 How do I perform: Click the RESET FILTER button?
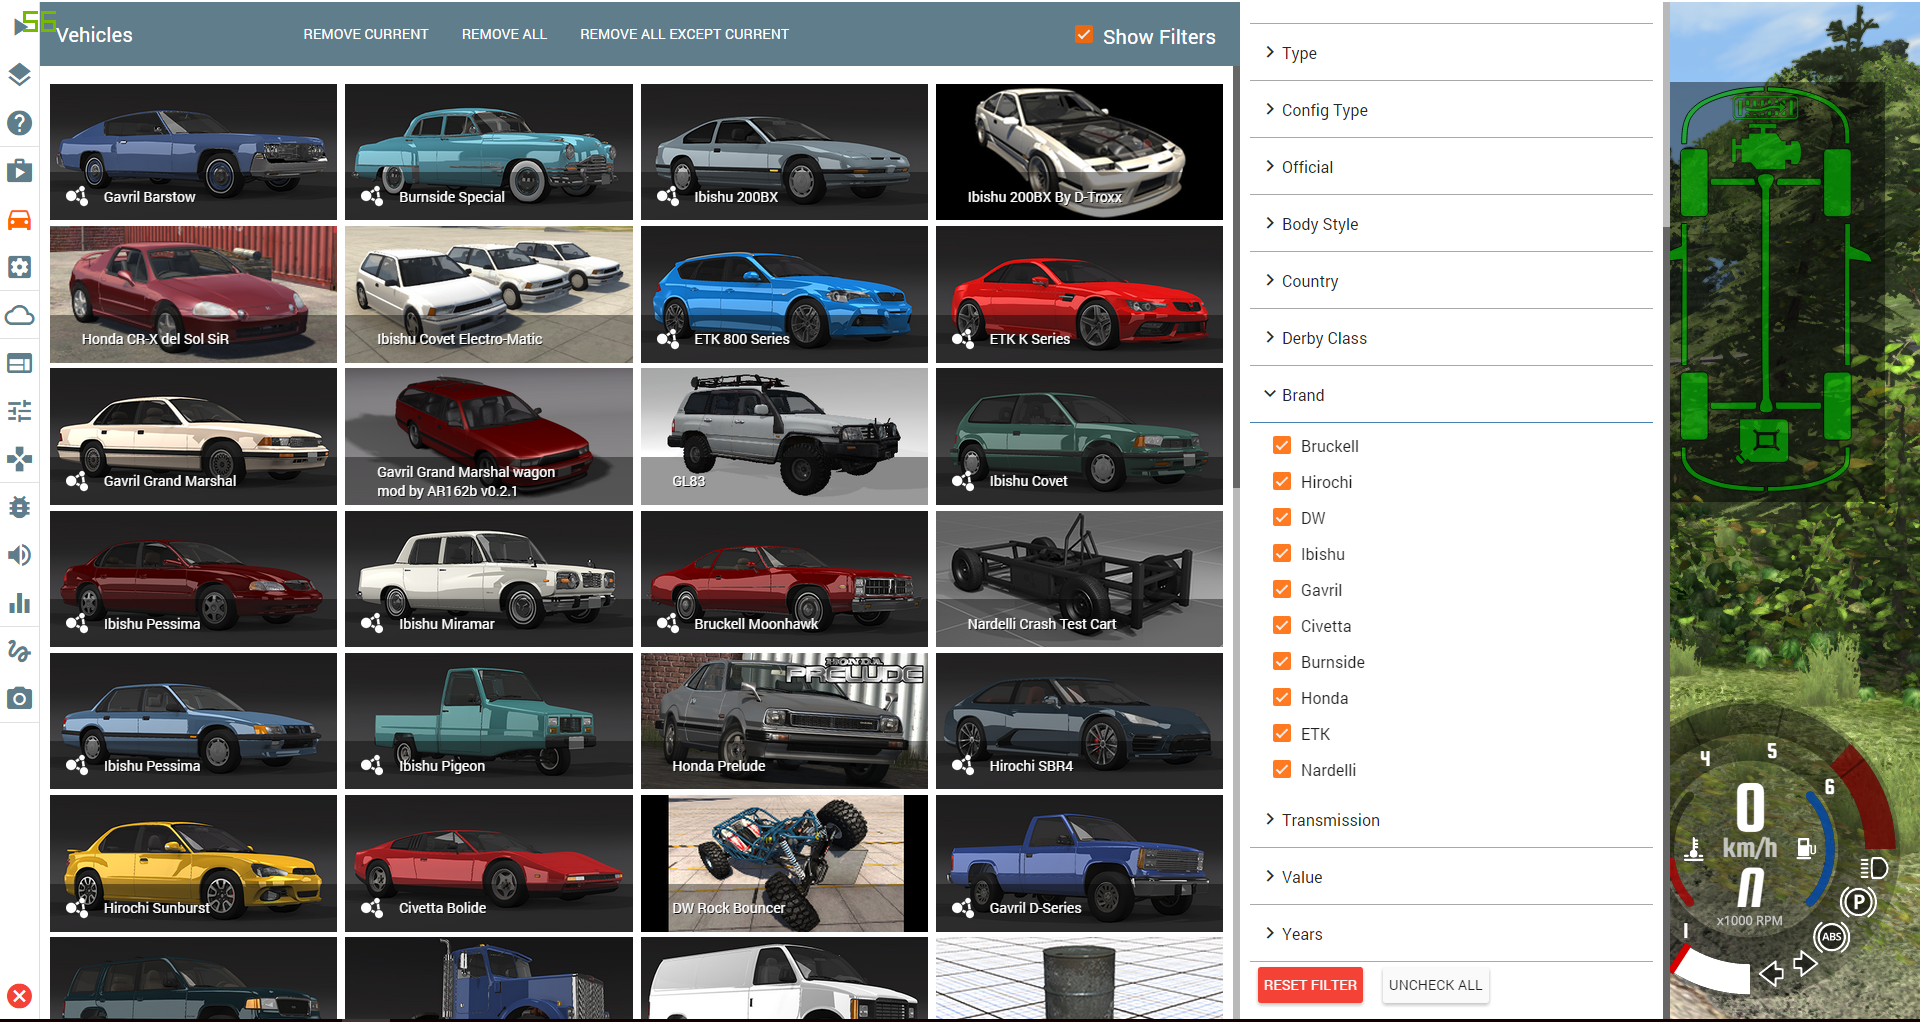tap(1310, 985)
